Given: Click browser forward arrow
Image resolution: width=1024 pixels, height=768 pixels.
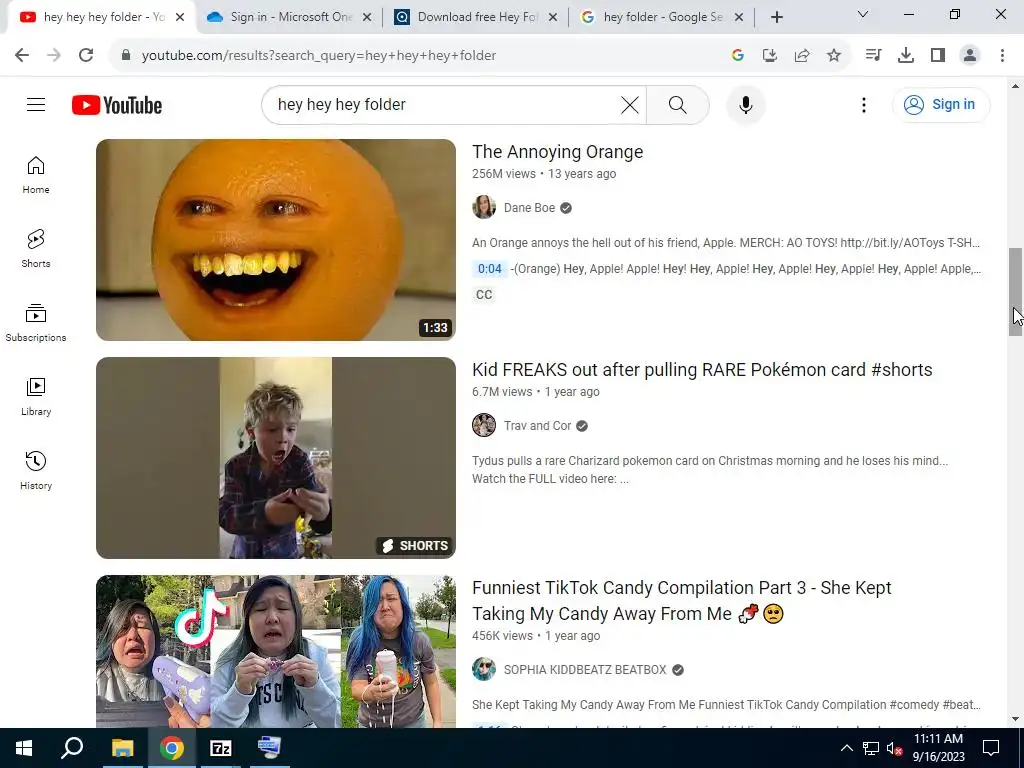Looking at the screenshot, I should click(x=54, y=55).
